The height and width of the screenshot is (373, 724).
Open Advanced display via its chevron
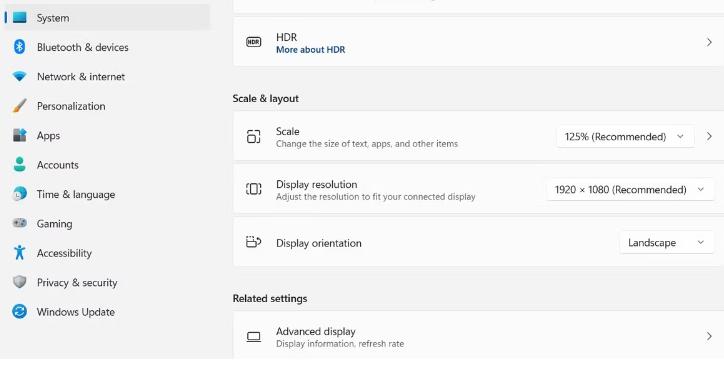point(709,336)
